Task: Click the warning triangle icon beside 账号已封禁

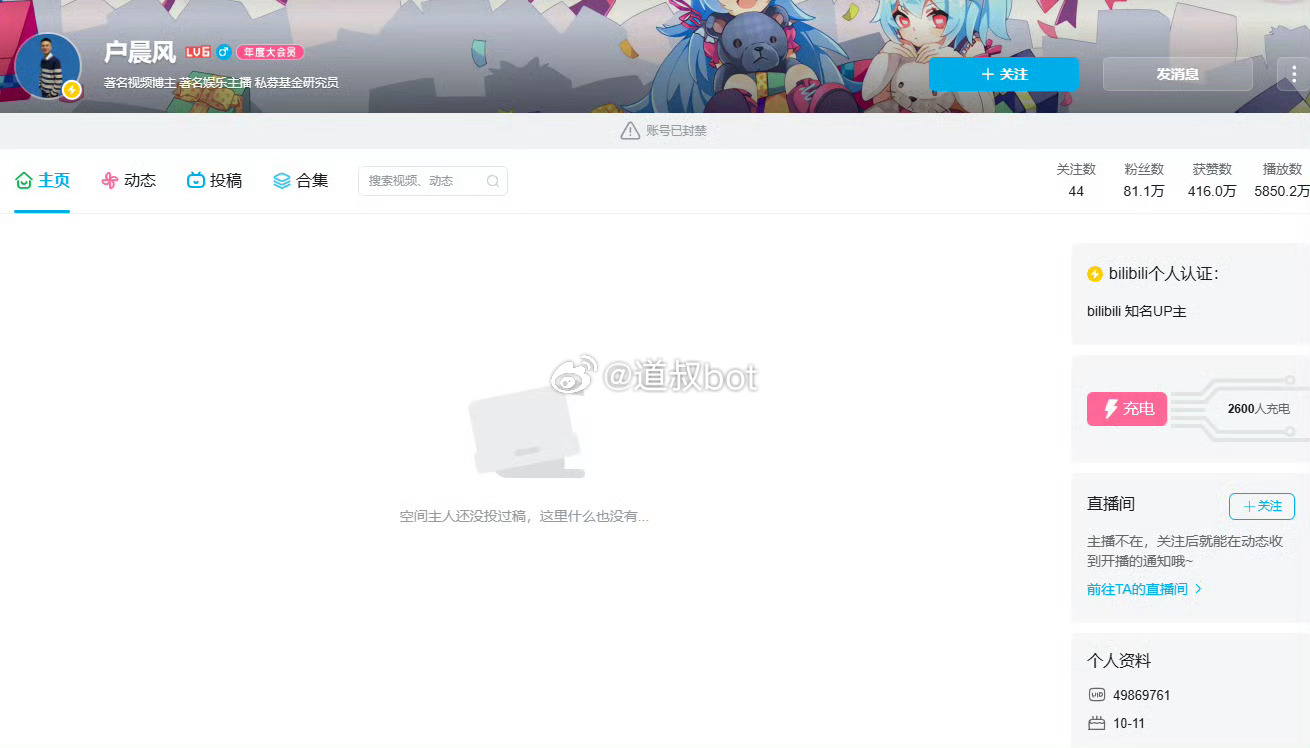Action: (x=630, y=131)
